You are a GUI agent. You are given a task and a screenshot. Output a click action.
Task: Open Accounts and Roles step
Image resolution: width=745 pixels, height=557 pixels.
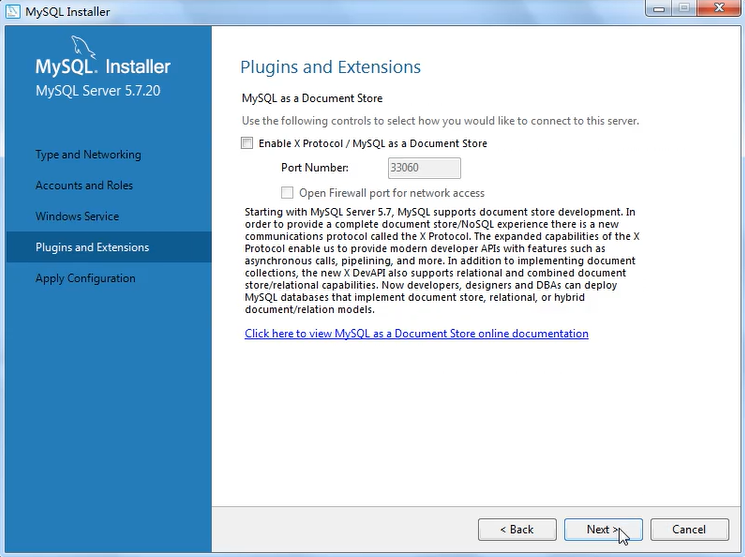(x=84, y=185)
